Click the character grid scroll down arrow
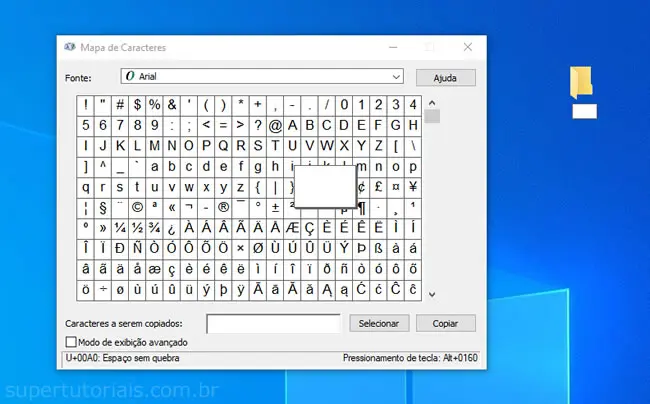The width and height of the screenshot is (650, 404). pyautogui.click(x=432, y=294)
